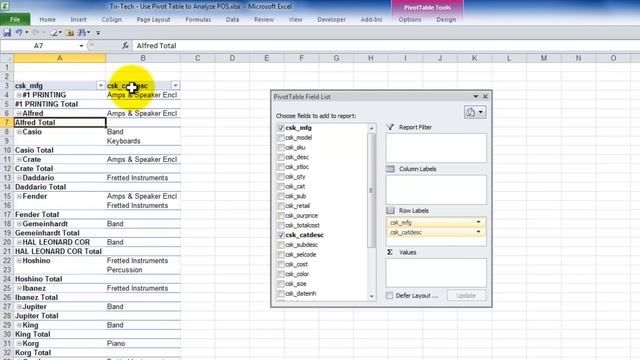
Task: Collapse the Fender group
Action: tap(19, 196)
